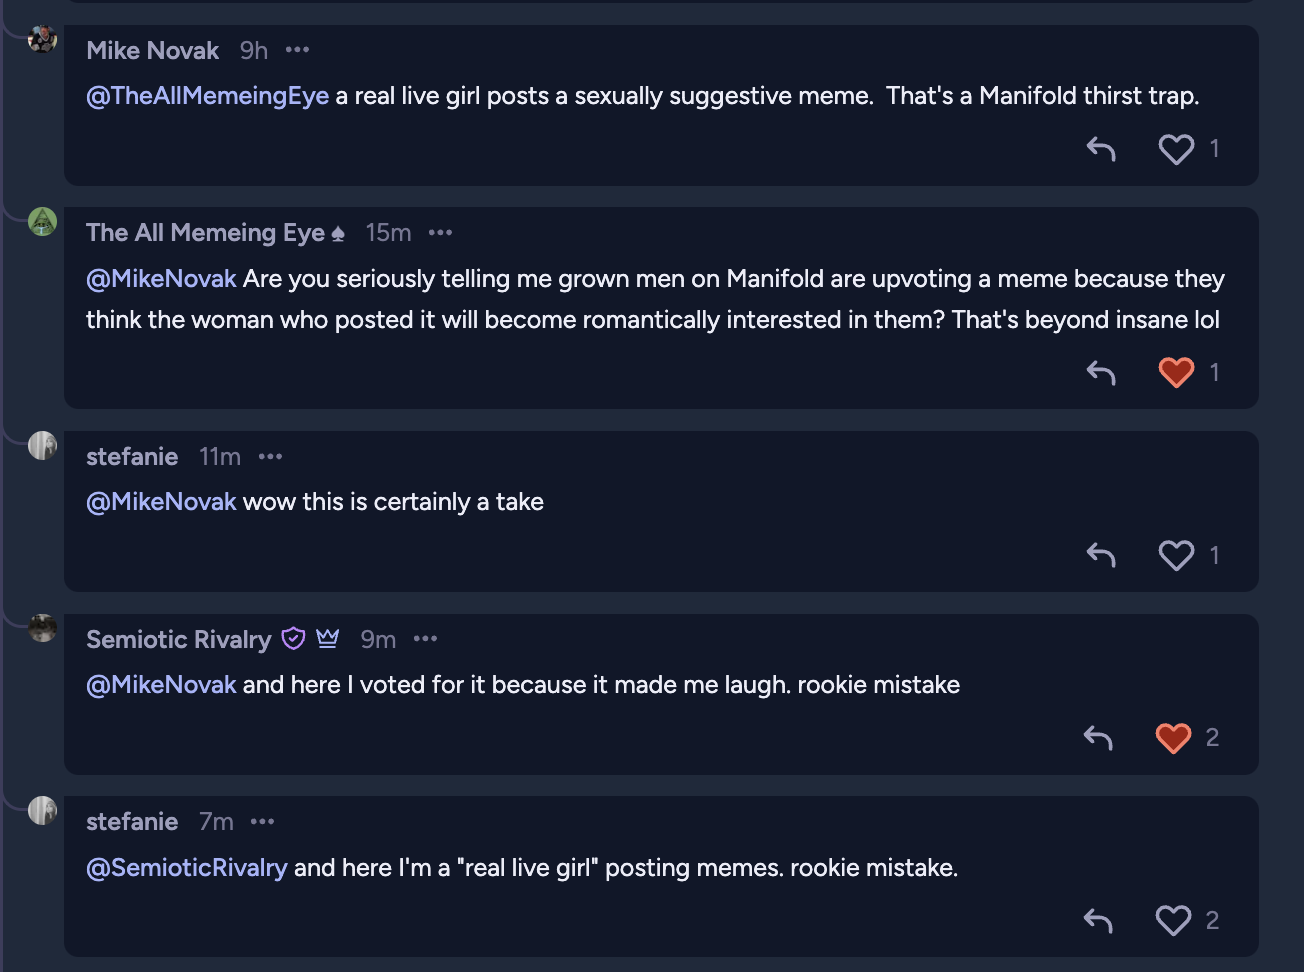Open more options for Semiotic Rivalry's comment

pos(425,639)
